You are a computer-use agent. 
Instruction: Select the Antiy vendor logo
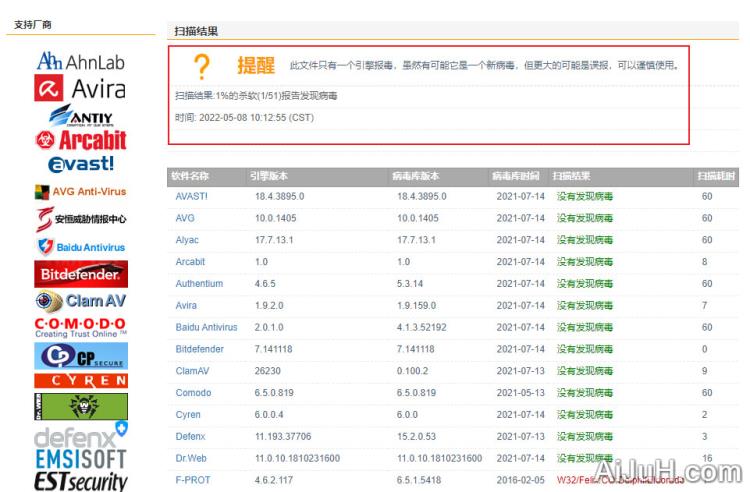81,115
